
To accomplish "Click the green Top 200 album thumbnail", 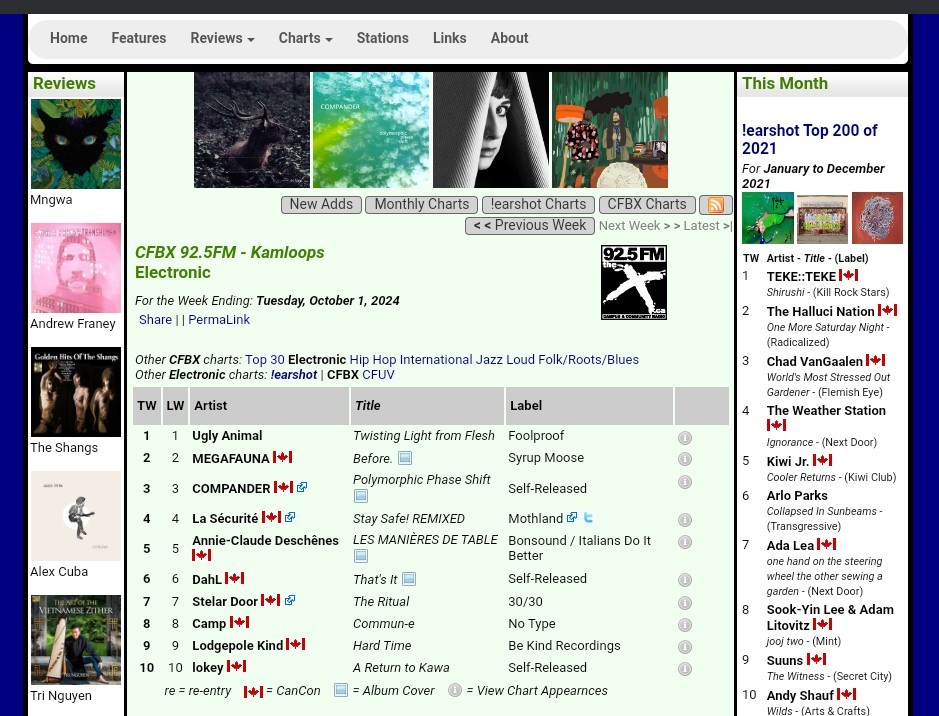I will click(768, 218).
